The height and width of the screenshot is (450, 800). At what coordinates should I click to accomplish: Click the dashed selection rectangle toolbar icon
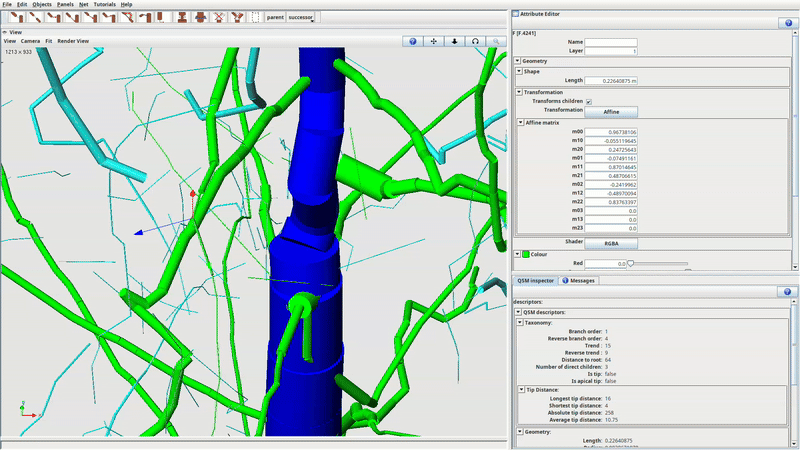(x=256, y=17)
